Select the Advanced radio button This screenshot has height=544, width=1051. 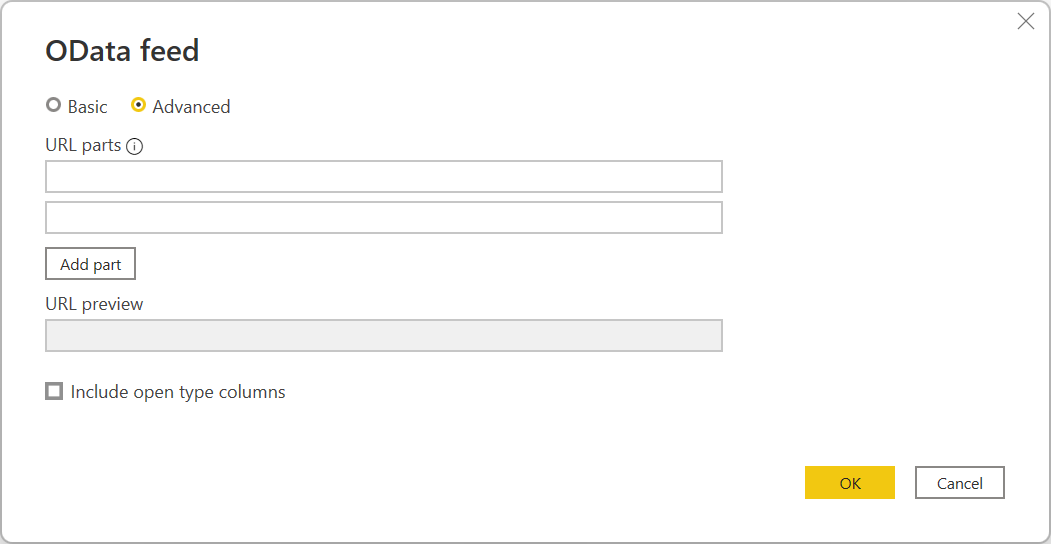pos(139,105)
